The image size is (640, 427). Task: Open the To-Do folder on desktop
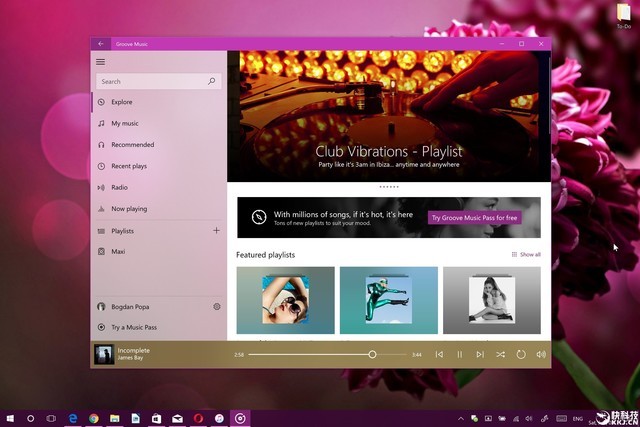624,16
